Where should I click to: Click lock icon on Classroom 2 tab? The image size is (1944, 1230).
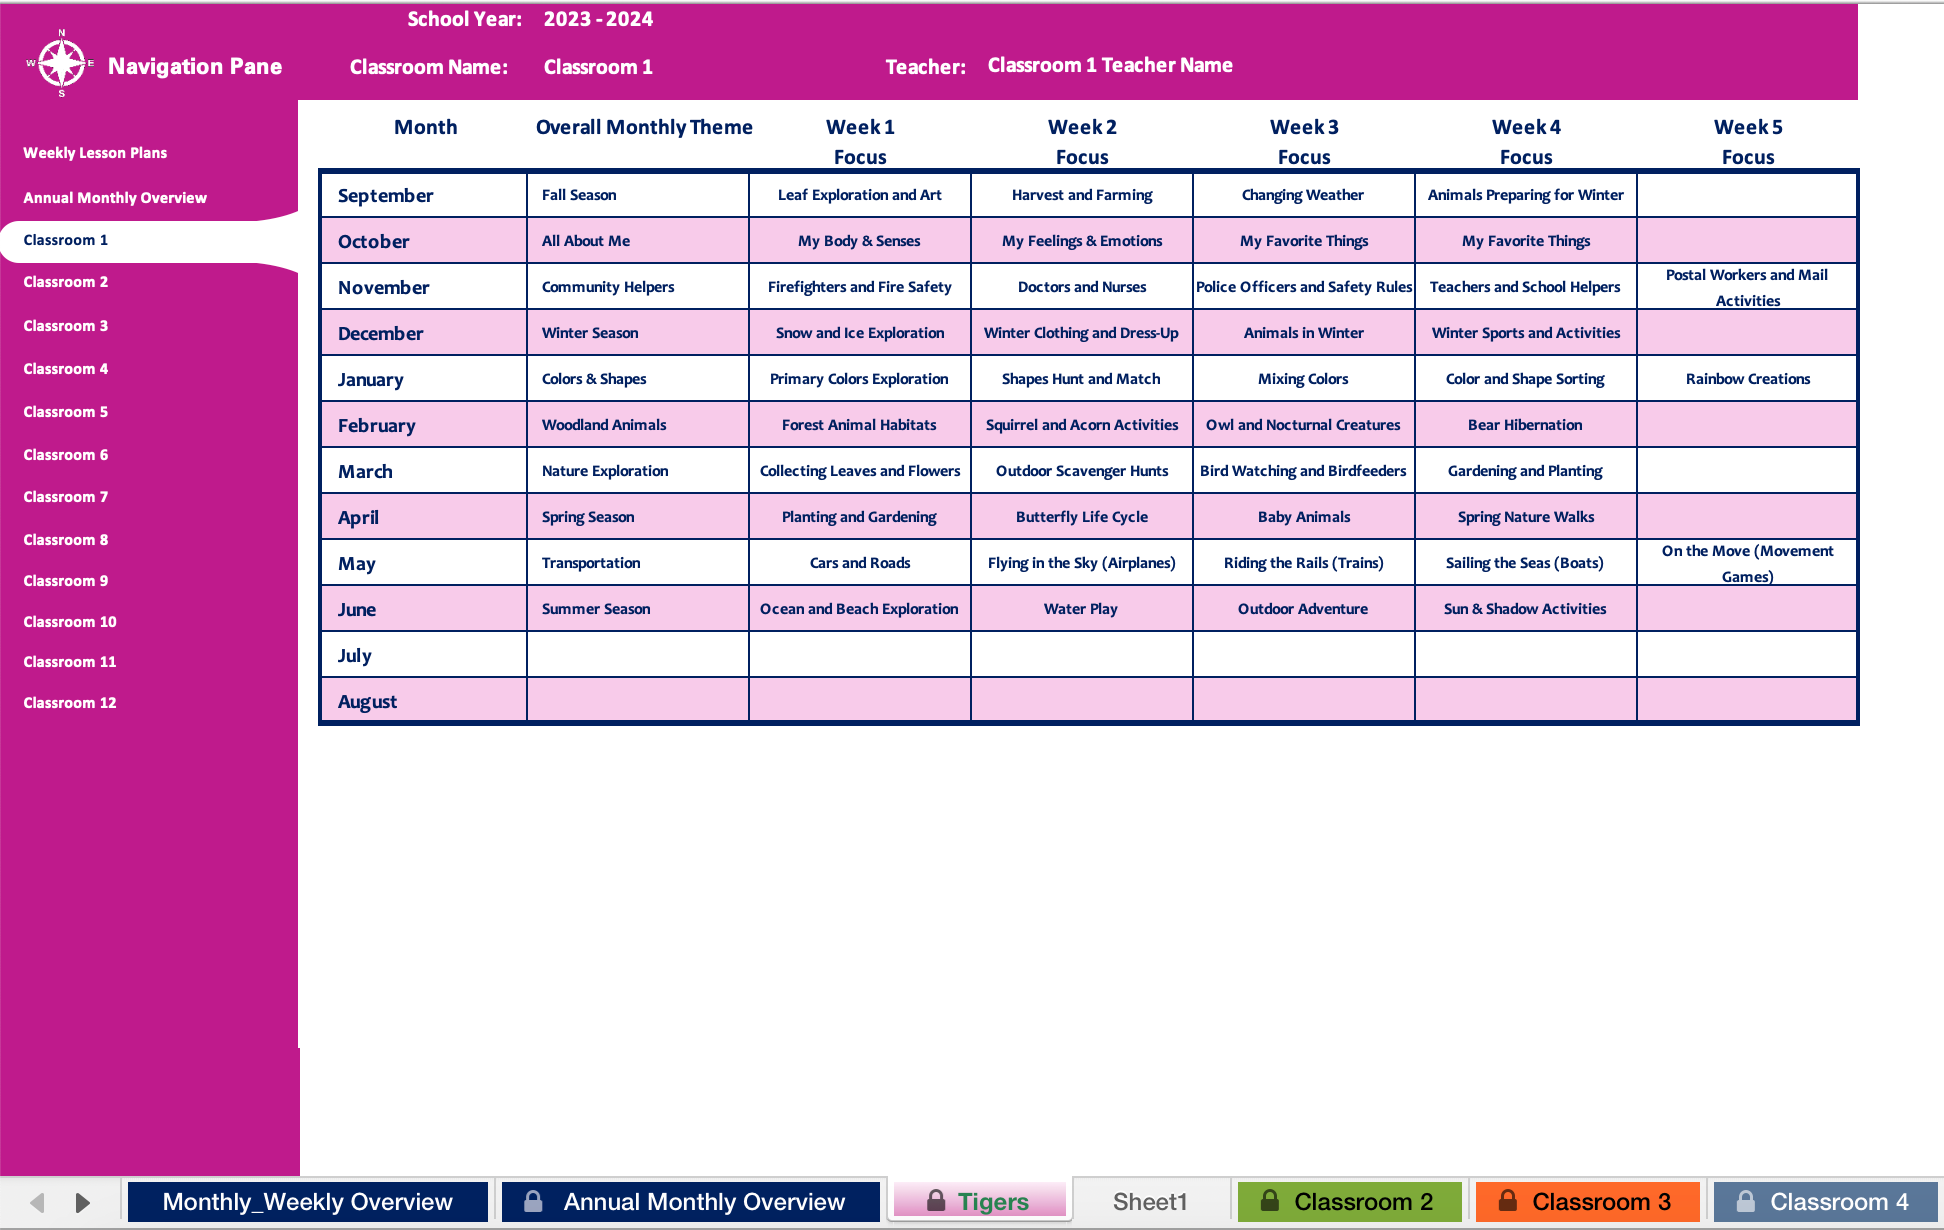click(1270, 1201)
